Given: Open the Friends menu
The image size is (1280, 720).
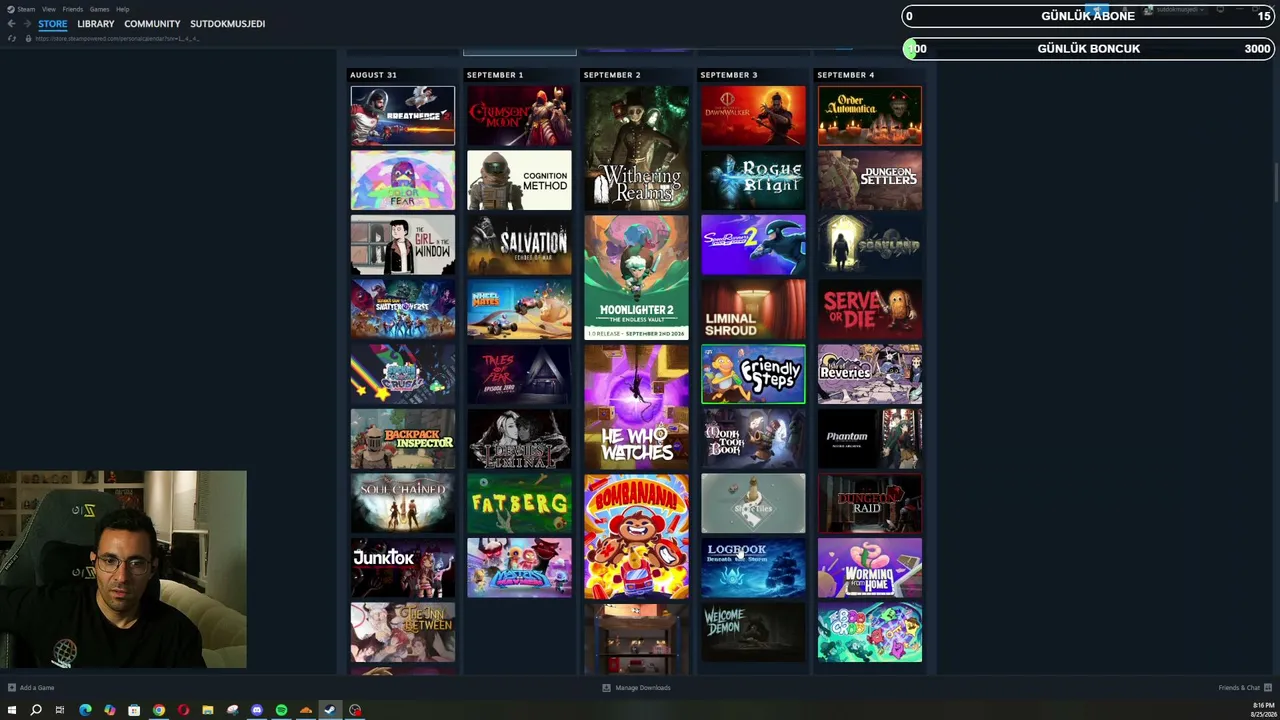Looking at the screenshot, I should (x=73, y=9).
